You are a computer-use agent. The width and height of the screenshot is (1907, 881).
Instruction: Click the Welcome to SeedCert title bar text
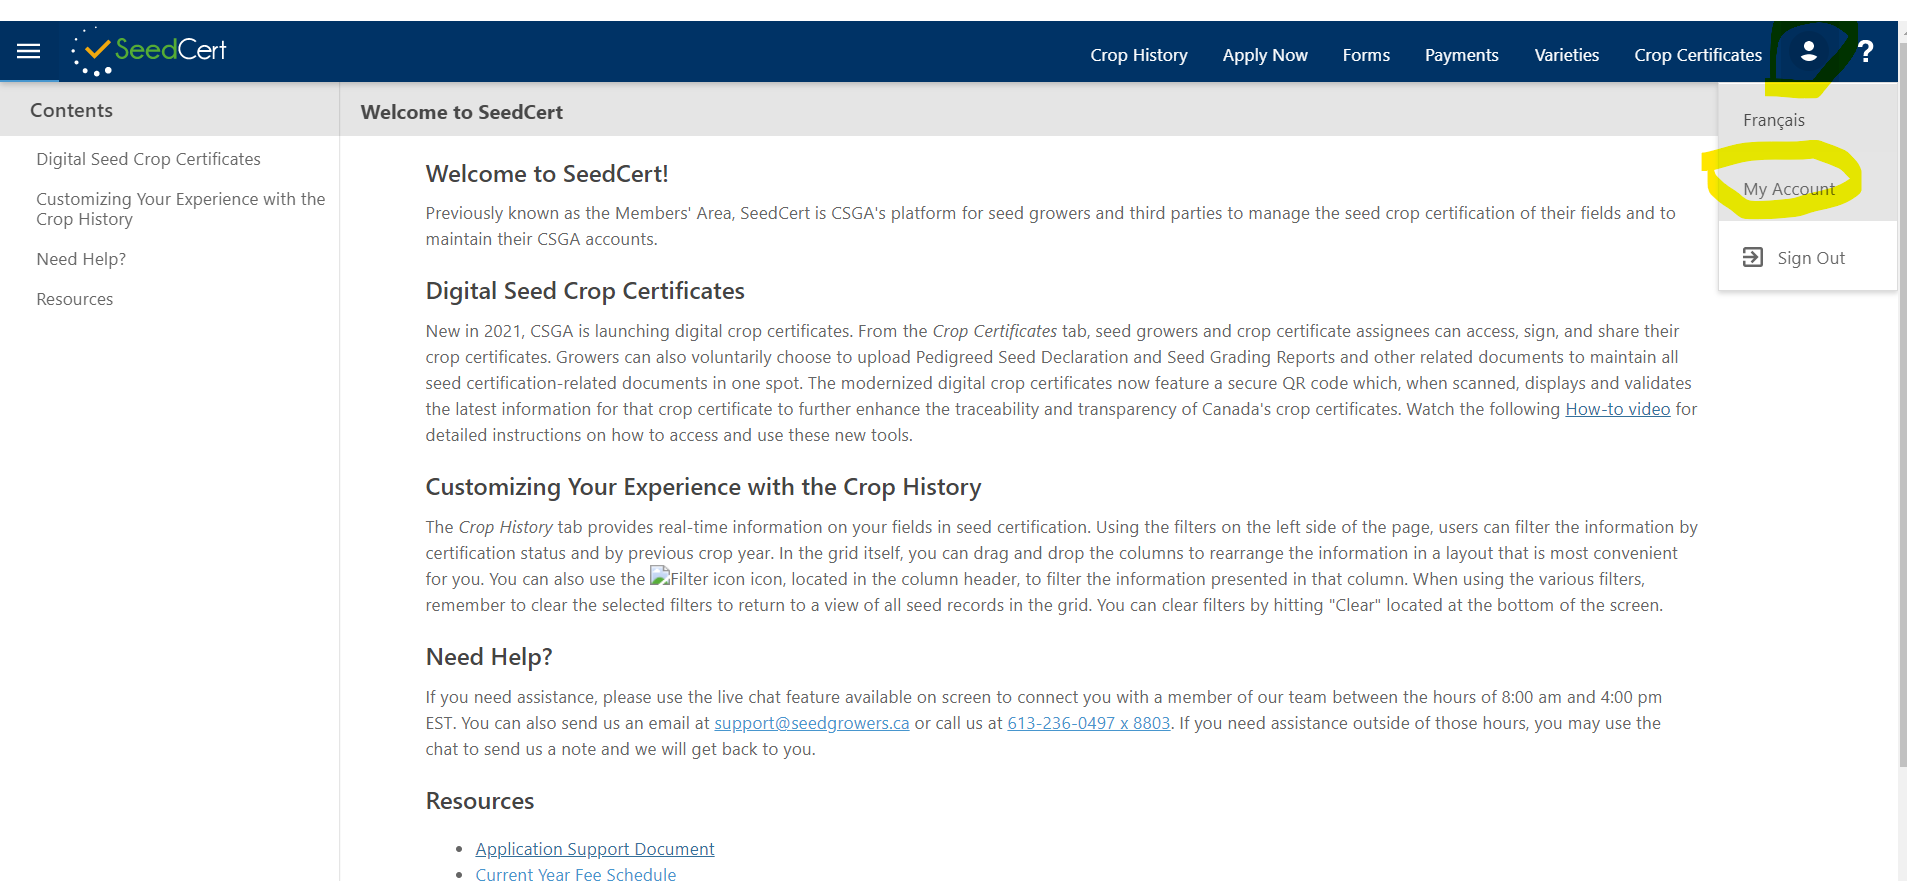click(x=461, y=112)
